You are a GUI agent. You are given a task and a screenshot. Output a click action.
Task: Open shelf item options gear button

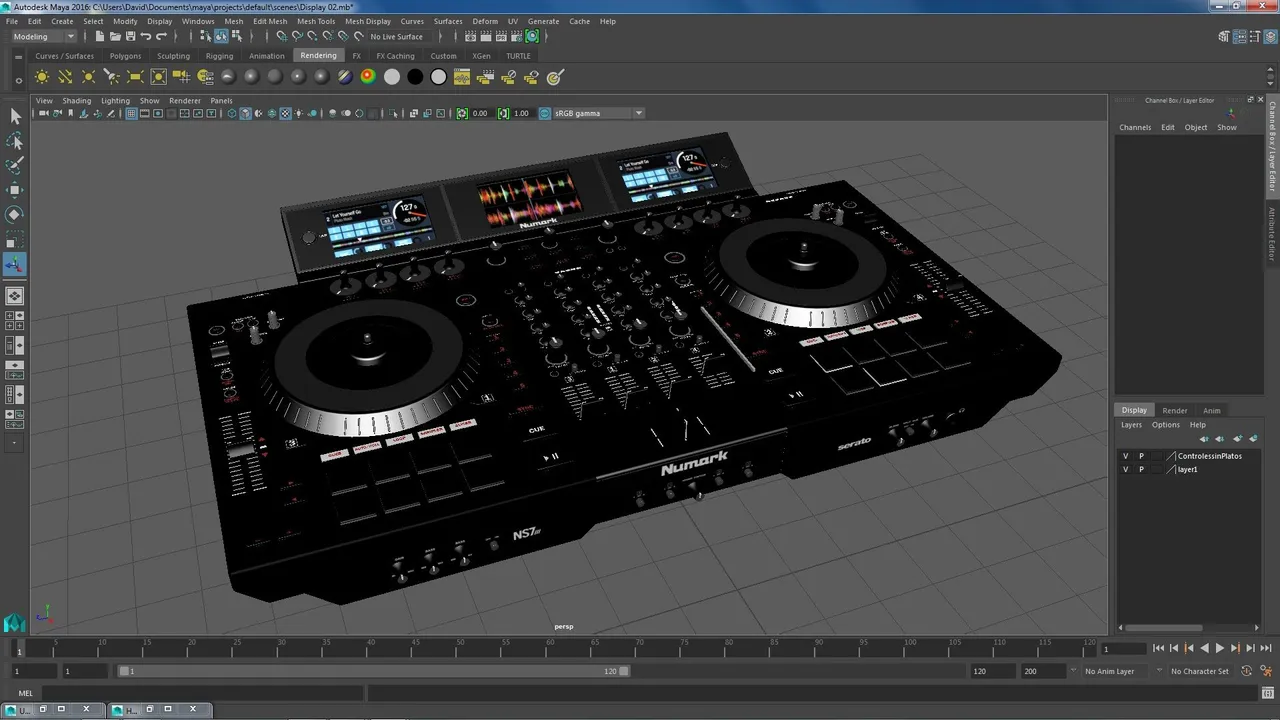click(18, 79)
